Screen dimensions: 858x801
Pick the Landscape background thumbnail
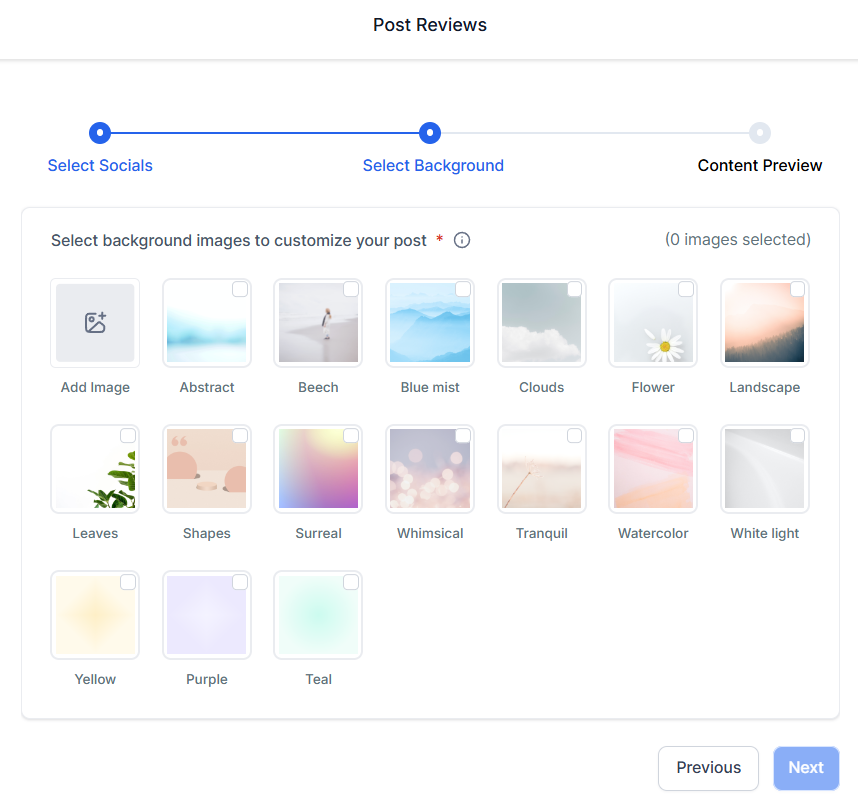coord(764,323)
